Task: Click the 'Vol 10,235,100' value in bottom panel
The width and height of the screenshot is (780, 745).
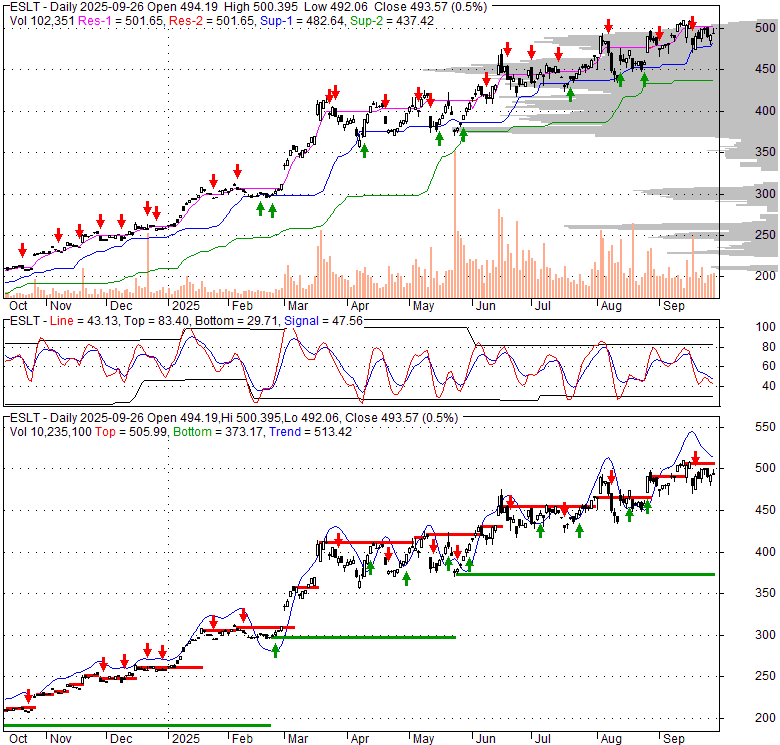Action: 50,432
